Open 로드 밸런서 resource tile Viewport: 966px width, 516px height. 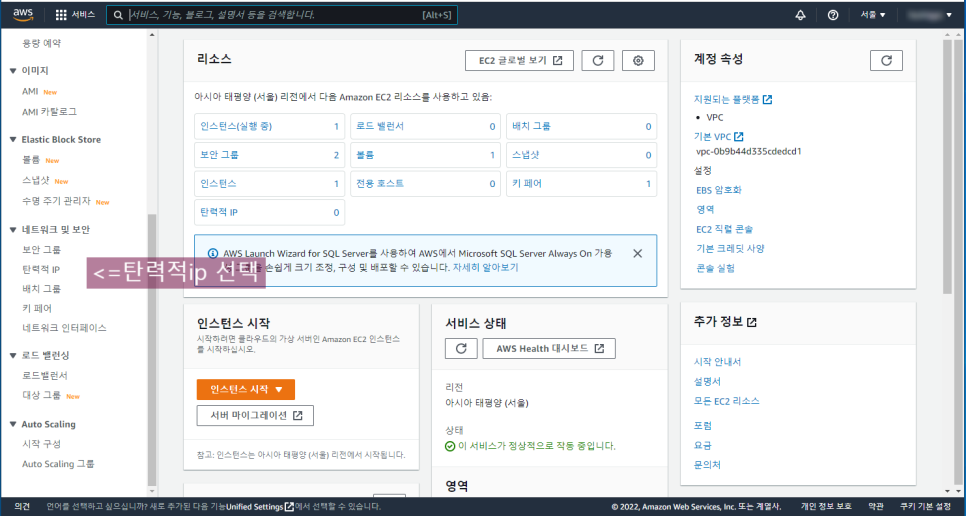coord(425,126)
